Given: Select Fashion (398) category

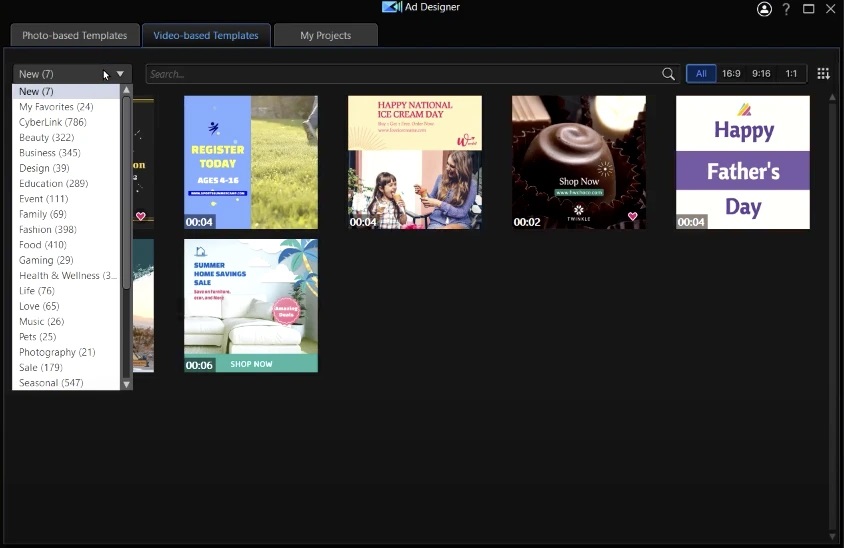Looking at the screenshot, I should click(66, 229).
